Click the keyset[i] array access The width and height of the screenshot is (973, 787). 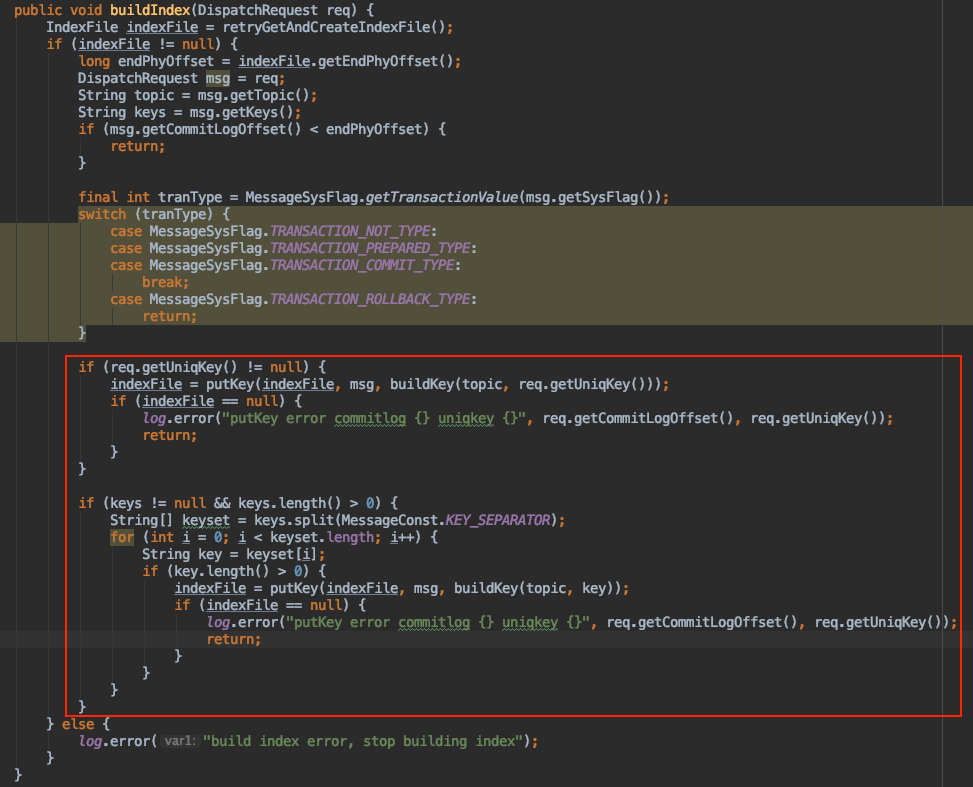281,554
